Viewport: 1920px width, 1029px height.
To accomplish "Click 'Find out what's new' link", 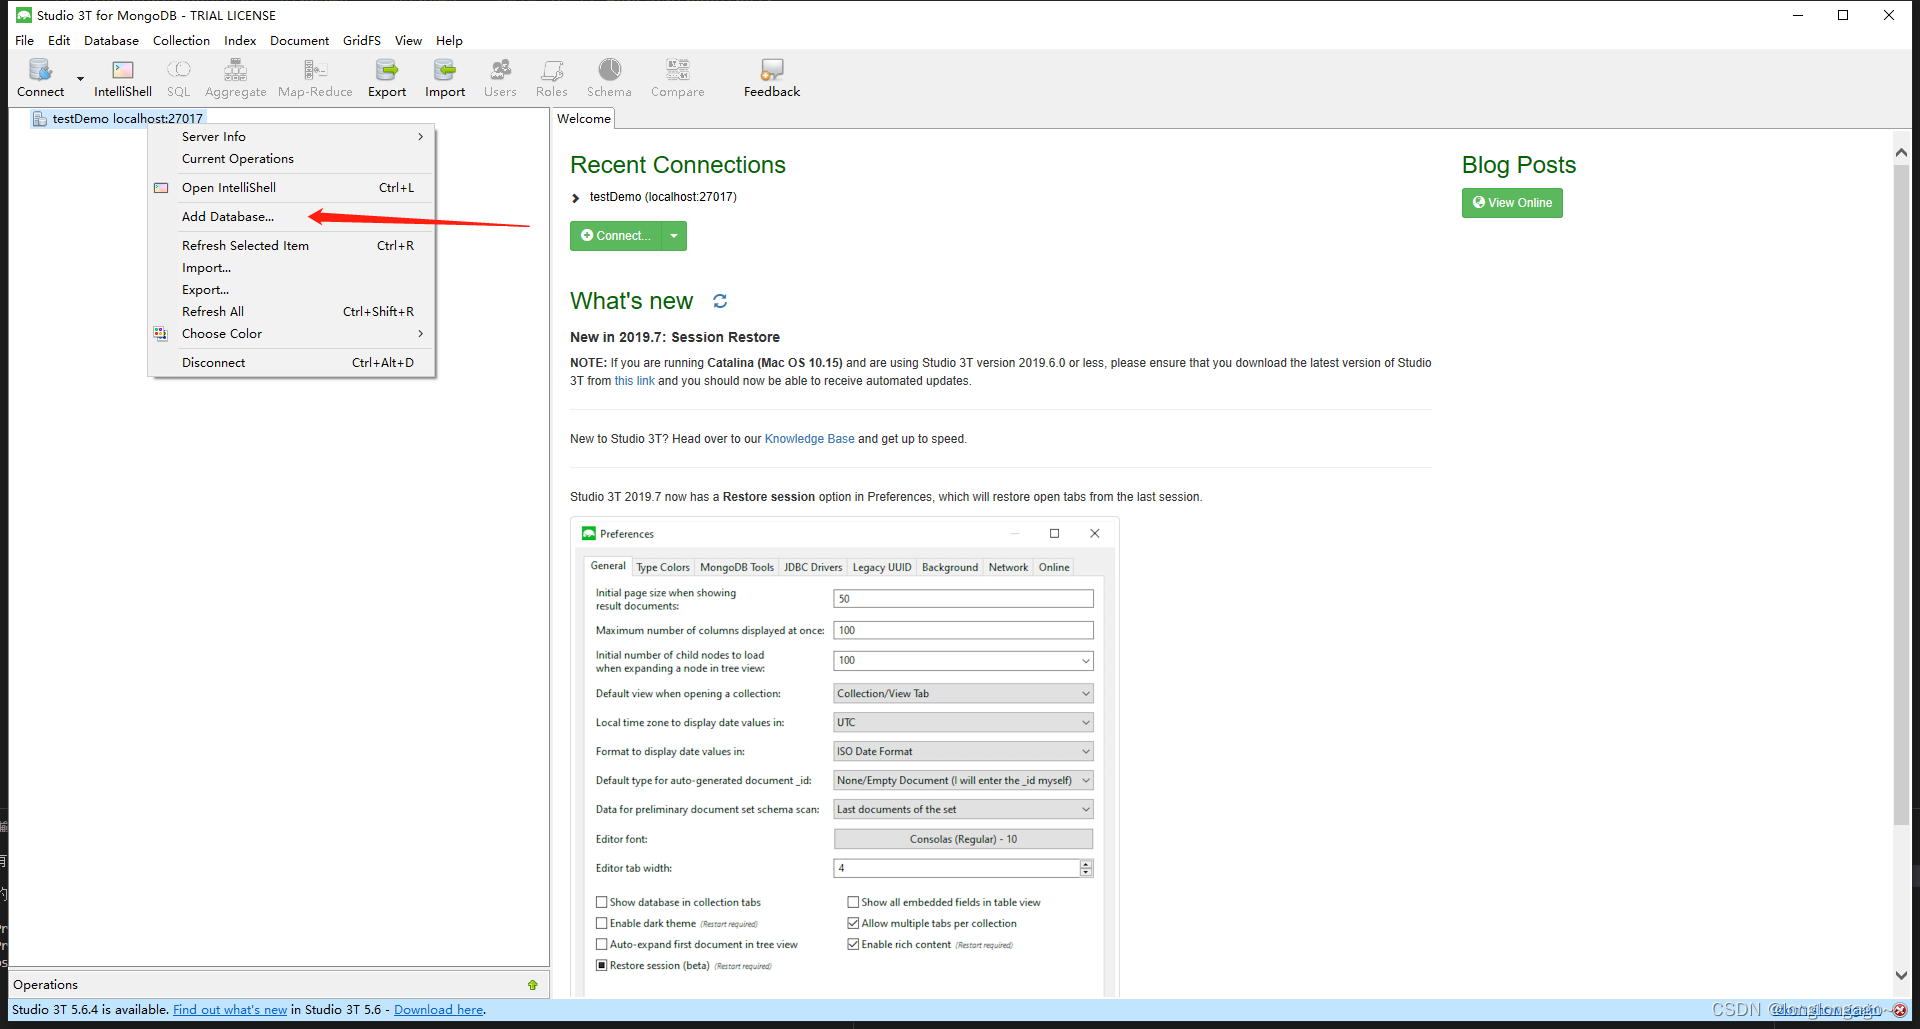I will click(230, 1010).
